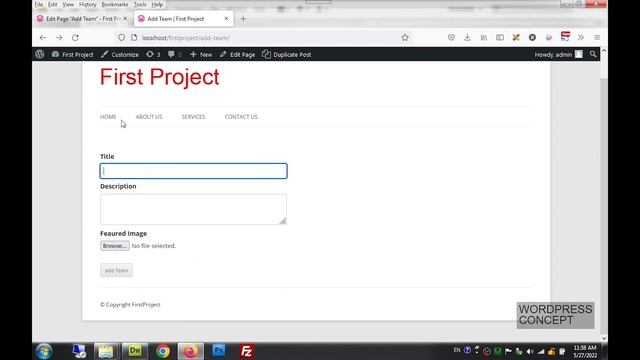Go to the ABOUT US page
This screenshot has width=640, height=360.
pyautogui.click(x=149, y=117)
